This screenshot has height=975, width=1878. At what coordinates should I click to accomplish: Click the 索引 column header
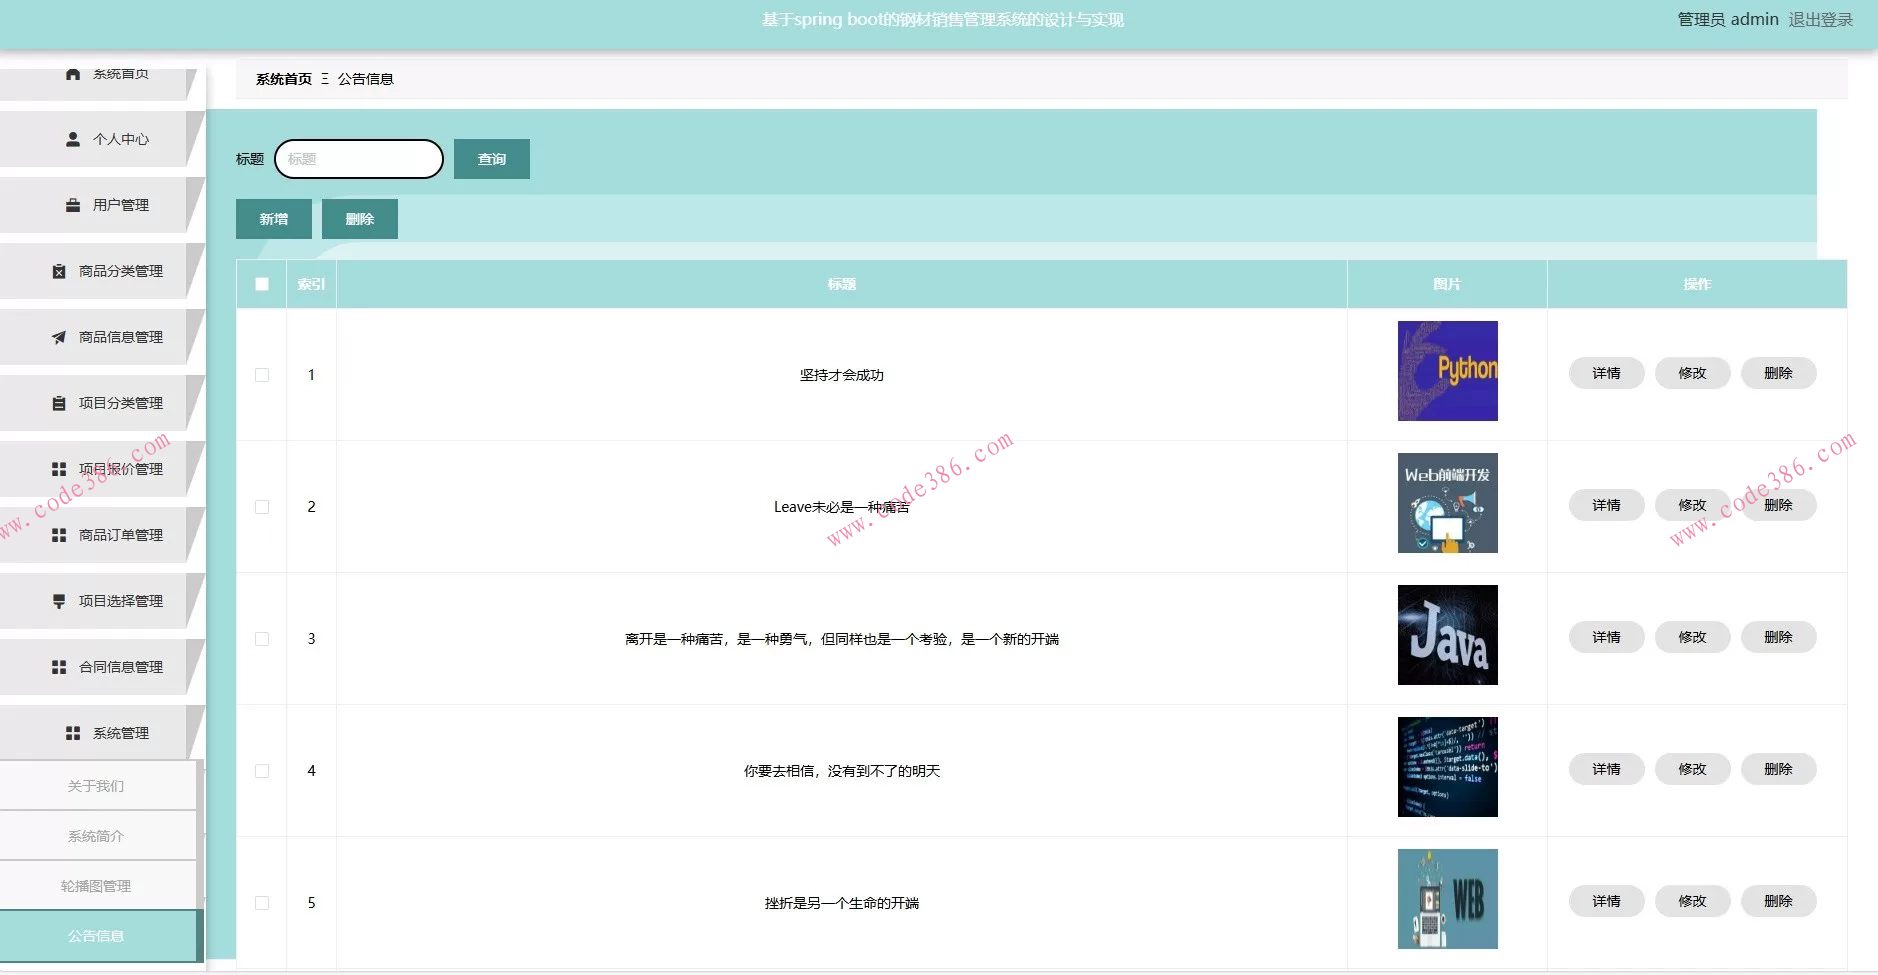(x=311, y=284)
